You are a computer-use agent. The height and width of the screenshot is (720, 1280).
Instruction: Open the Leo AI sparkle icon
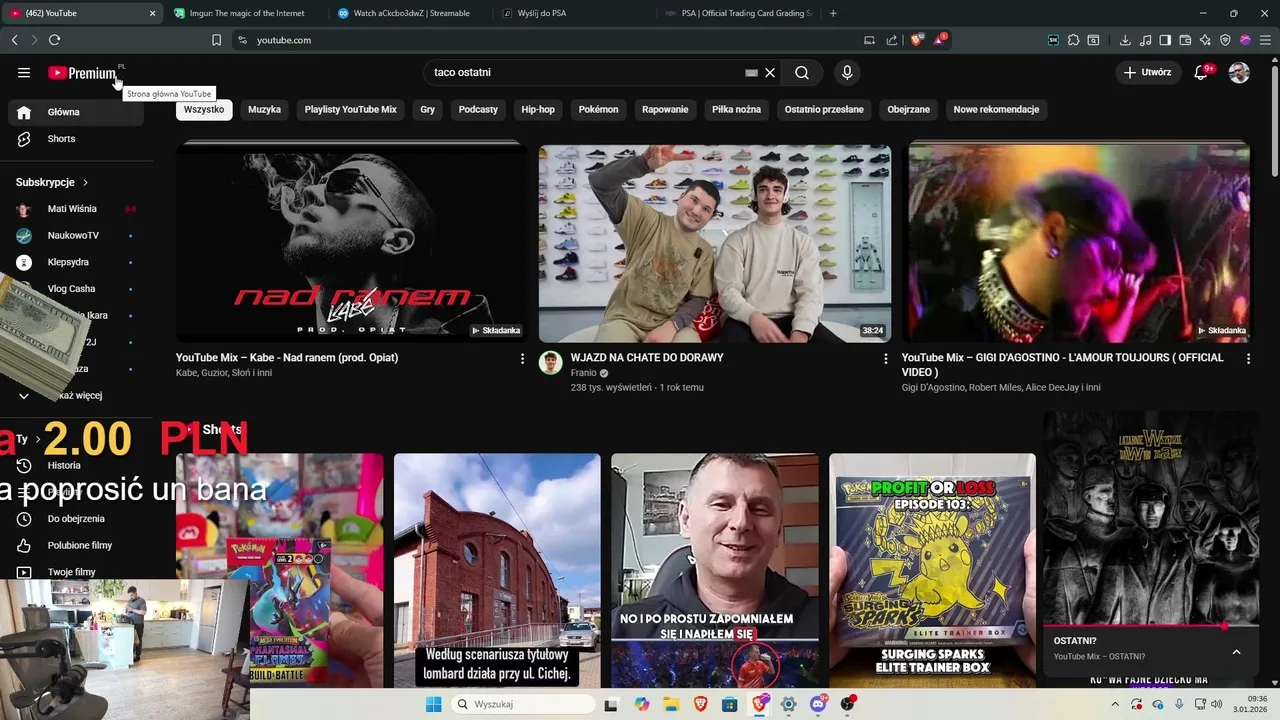[x=1205, y=40]
